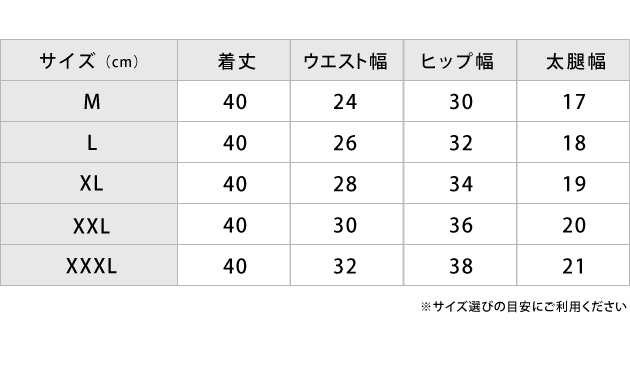Image resolution: width=630 pixels, height=387 pixels.
Task: Click the XL size row label
Action: 89,183
